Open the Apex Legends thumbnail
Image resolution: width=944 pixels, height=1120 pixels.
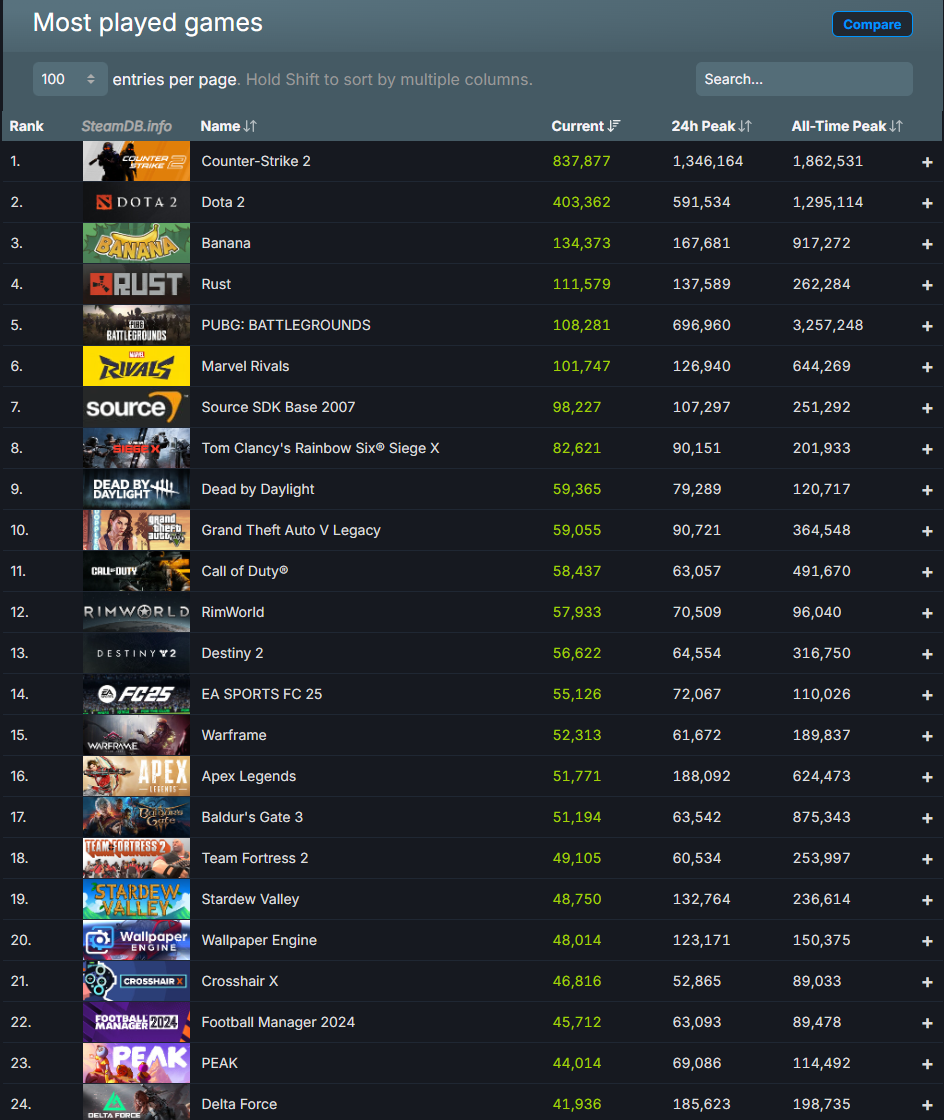pyautogui.click(x=136, y=776)
